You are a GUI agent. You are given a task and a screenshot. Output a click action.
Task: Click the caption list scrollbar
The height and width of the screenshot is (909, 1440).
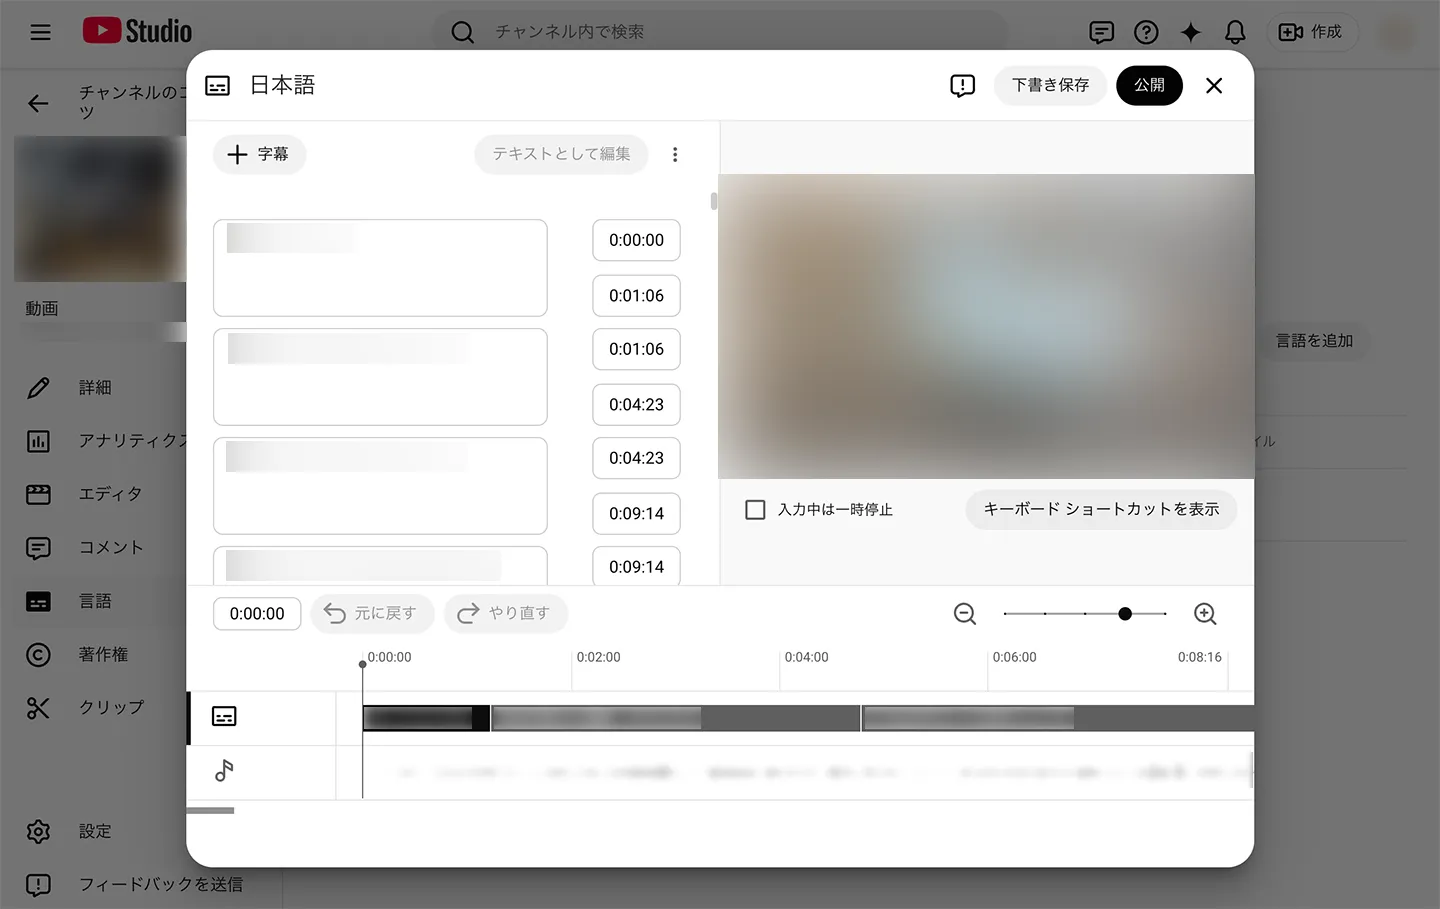click(714, 201)
